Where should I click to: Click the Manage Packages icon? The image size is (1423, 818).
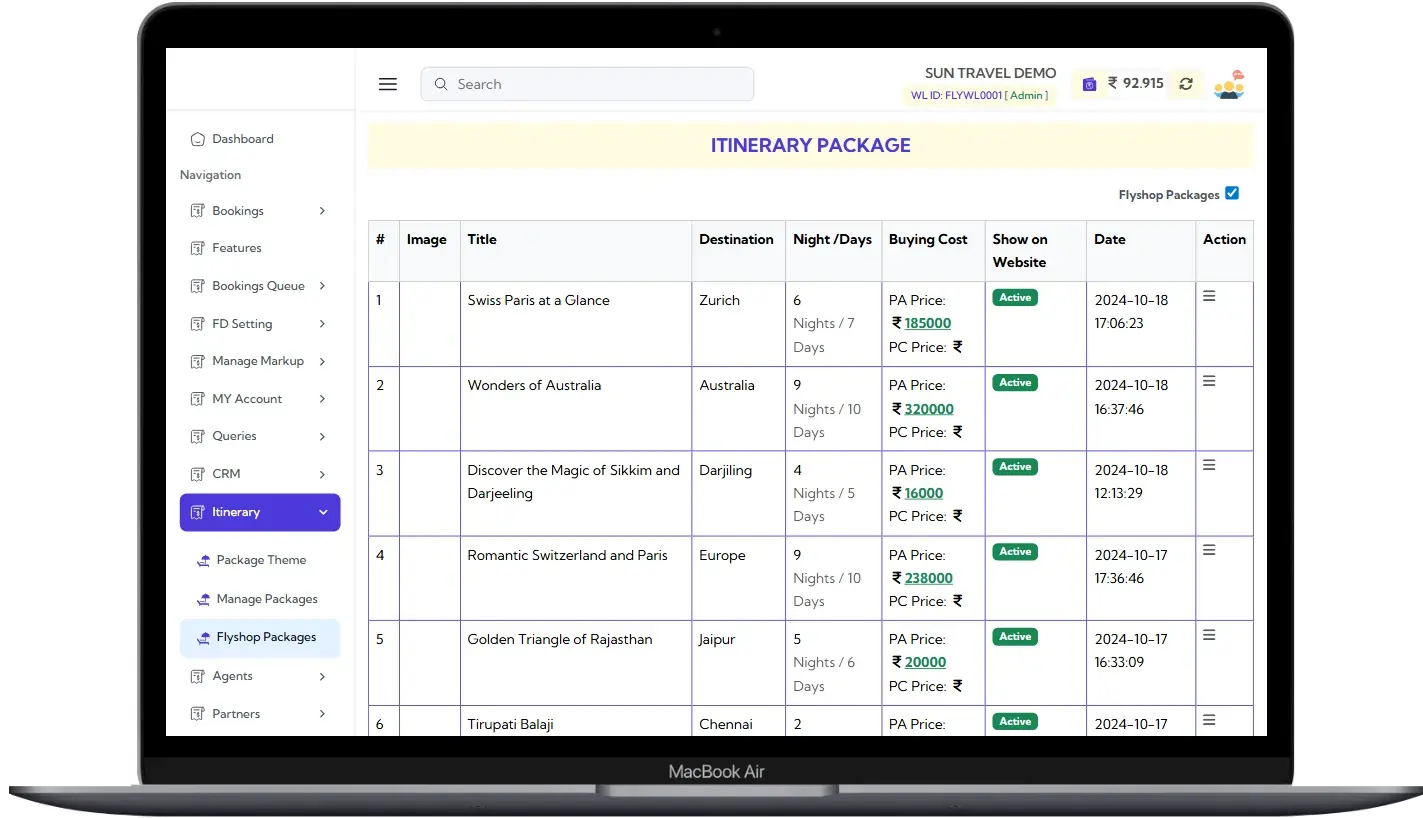[x=203, y=599]
